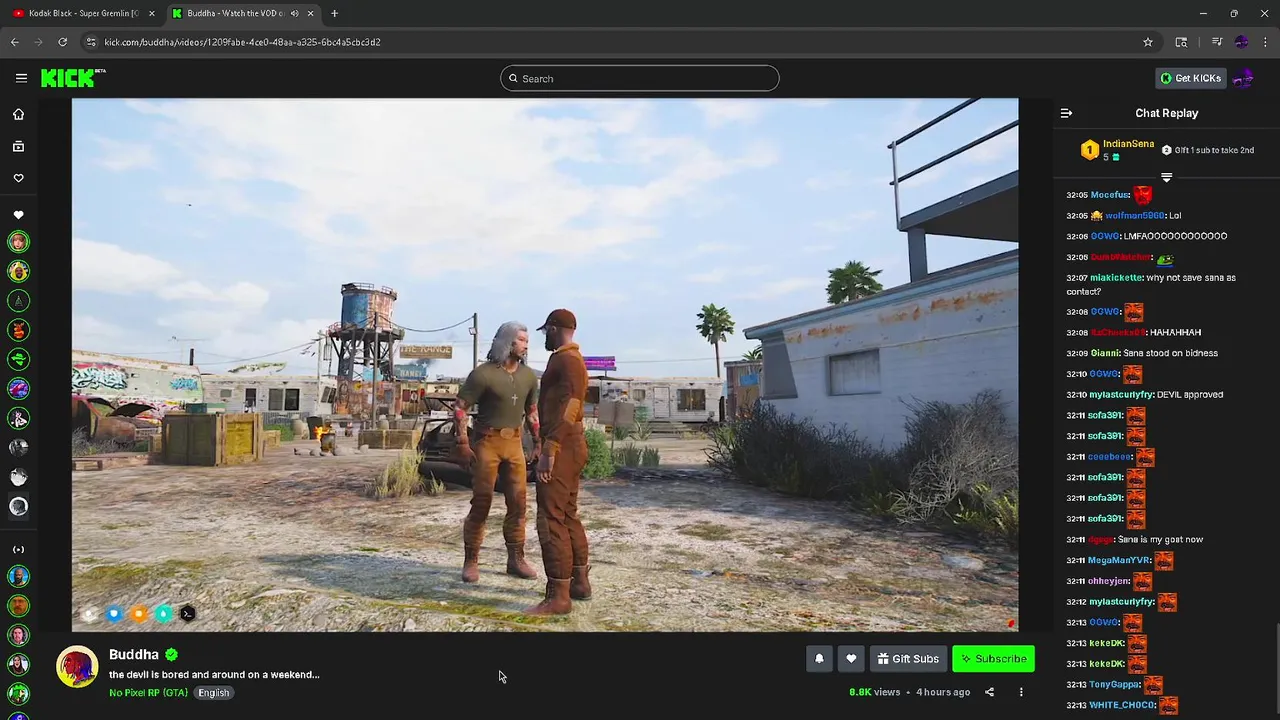Go back in browser history
The image size is (1280, 720).
point(14,42)
